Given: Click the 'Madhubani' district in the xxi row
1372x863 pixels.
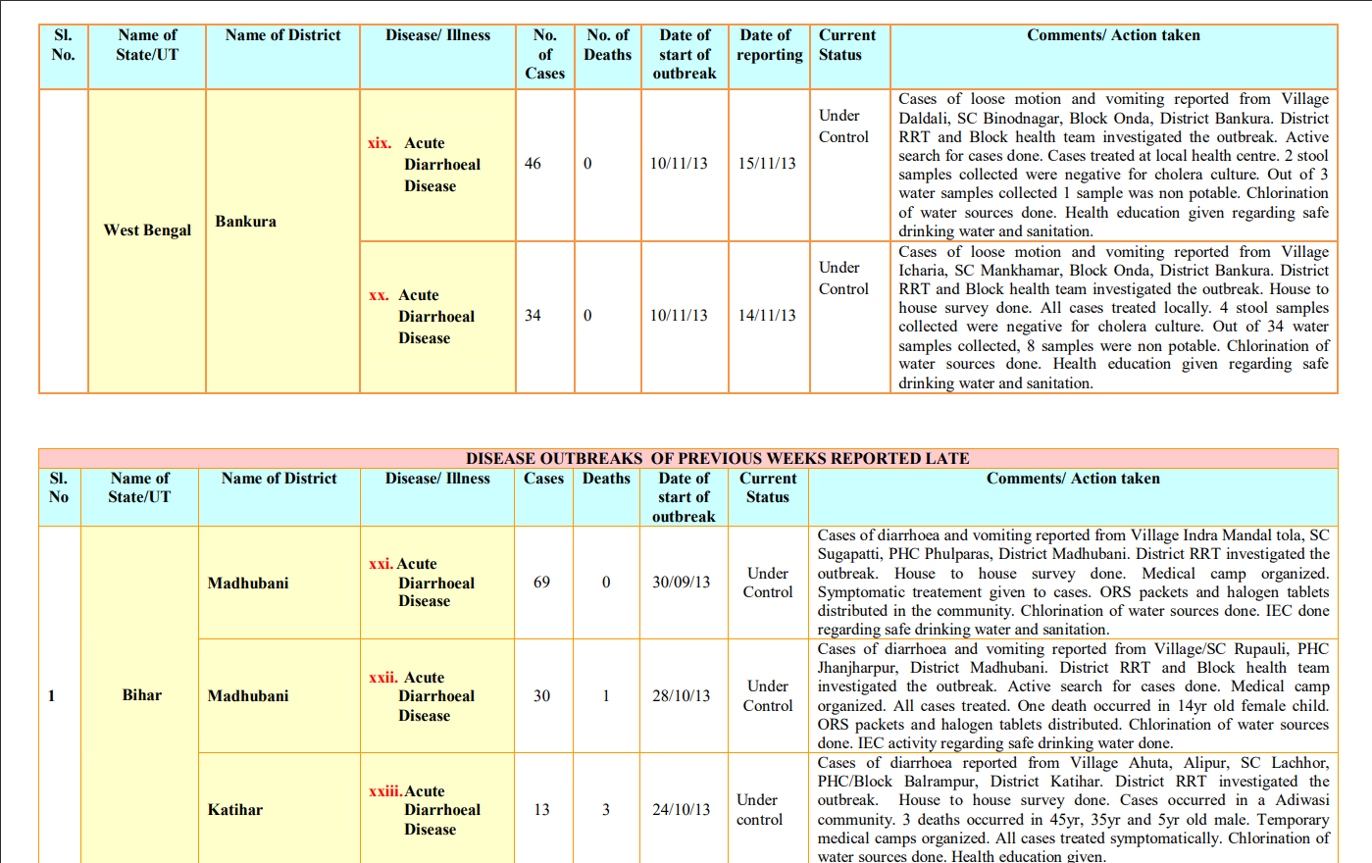Looking at the screenshot, I should (248, 582).
